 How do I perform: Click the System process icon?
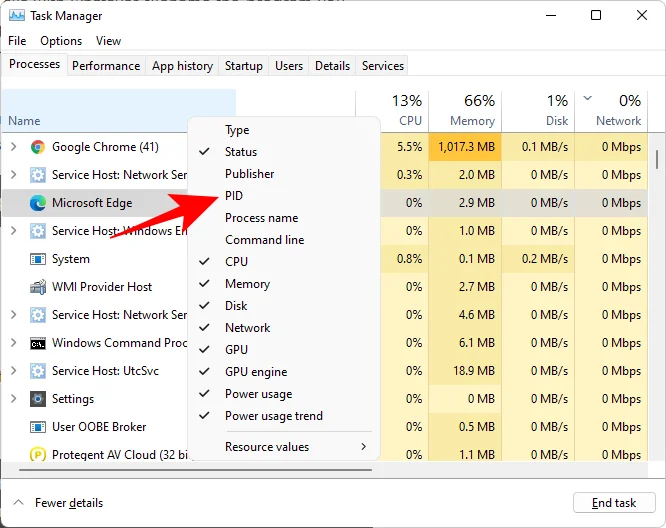pos(38,259)
